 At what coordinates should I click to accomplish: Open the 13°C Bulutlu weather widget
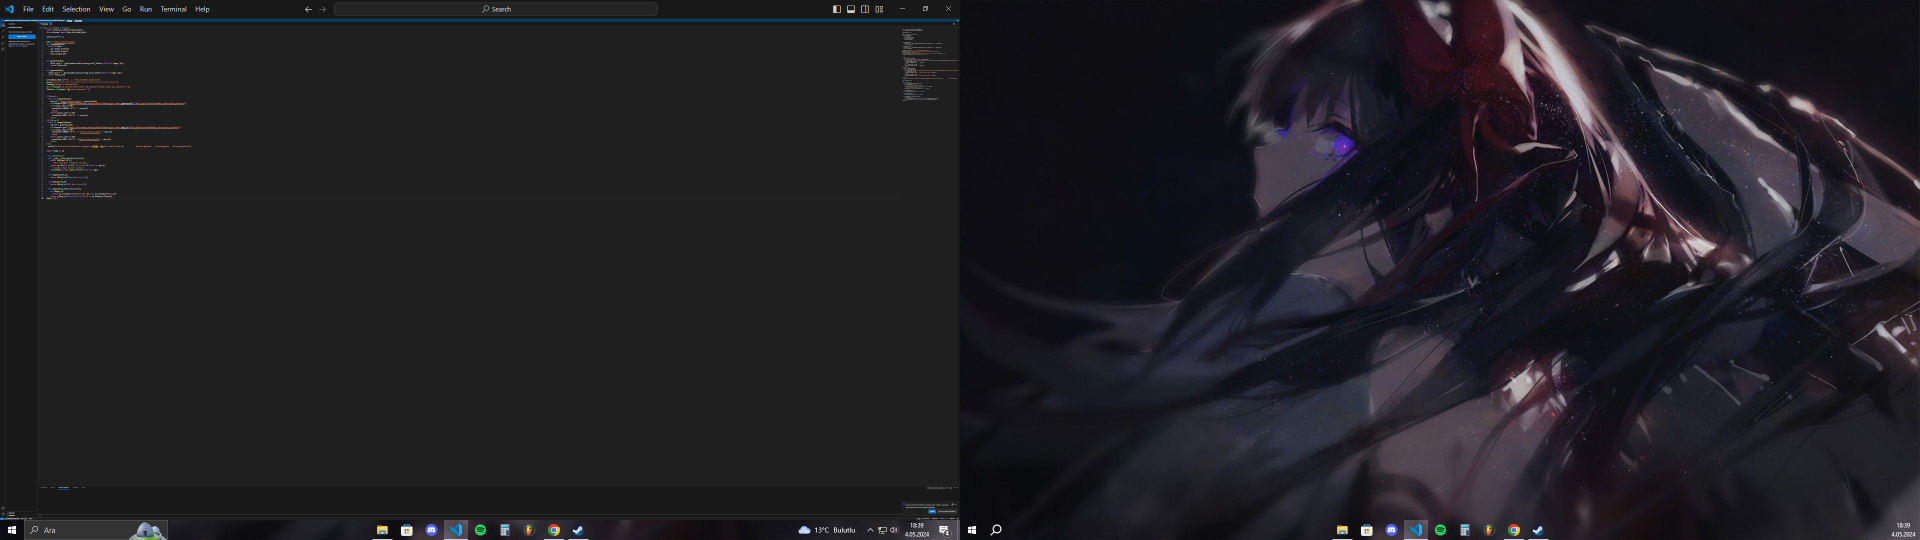pos(827,530)
